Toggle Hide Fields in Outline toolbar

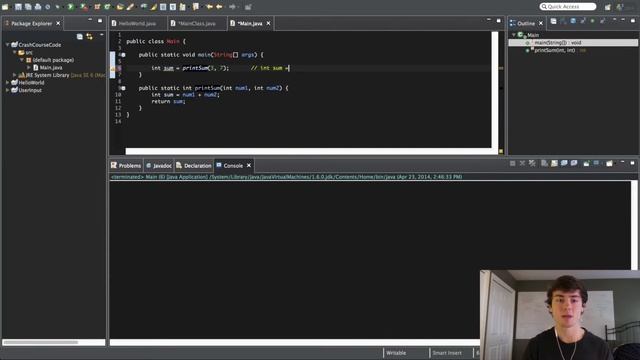click(573, 21)
